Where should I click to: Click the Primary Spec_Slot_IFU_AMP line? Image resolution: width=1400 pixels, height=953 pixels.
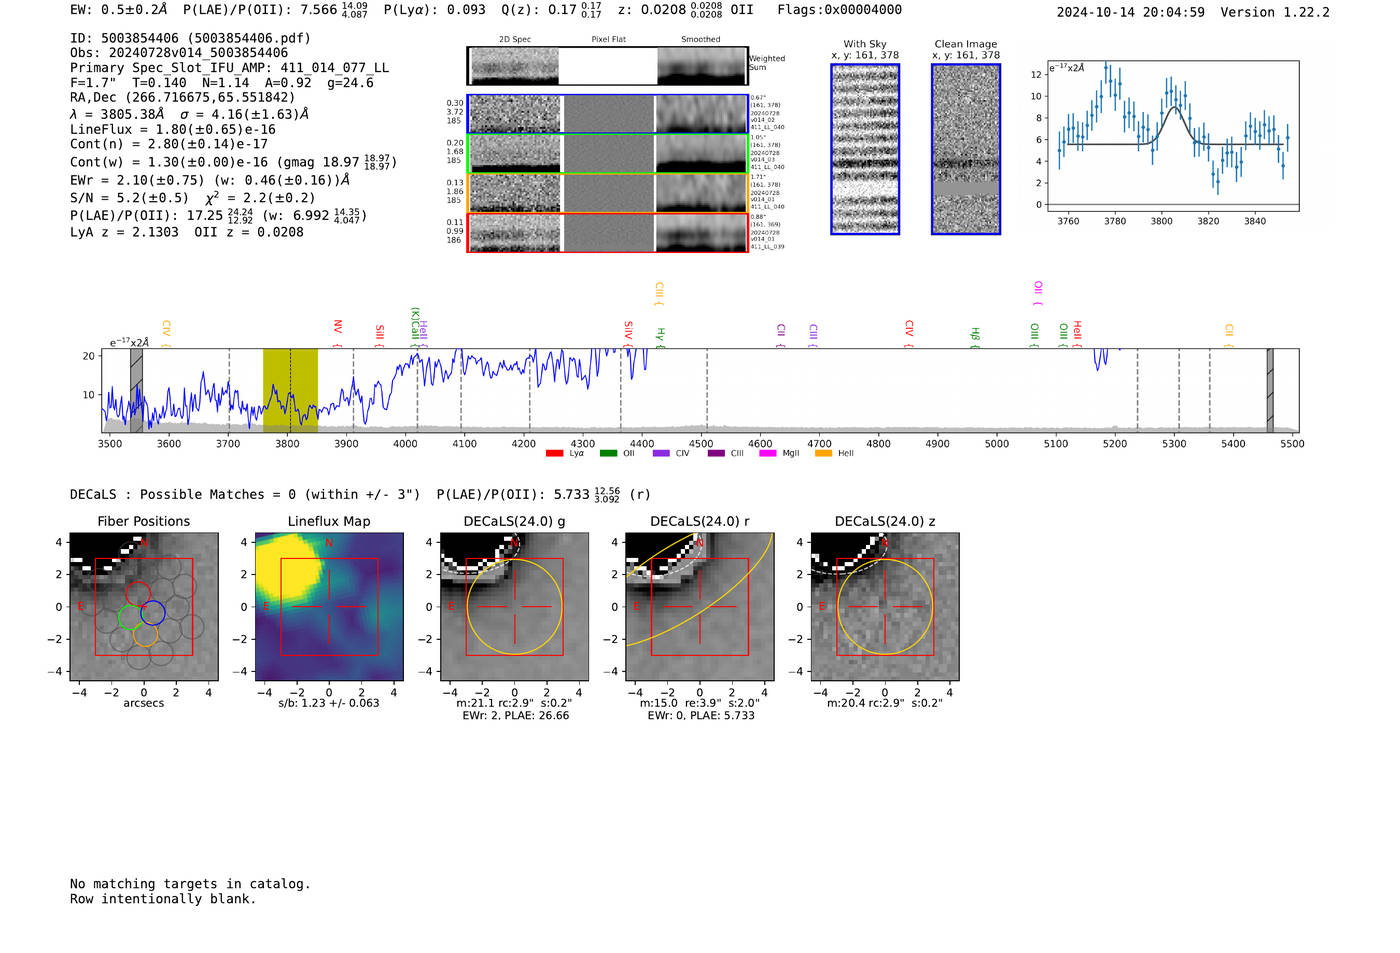[x=229, y=68]
